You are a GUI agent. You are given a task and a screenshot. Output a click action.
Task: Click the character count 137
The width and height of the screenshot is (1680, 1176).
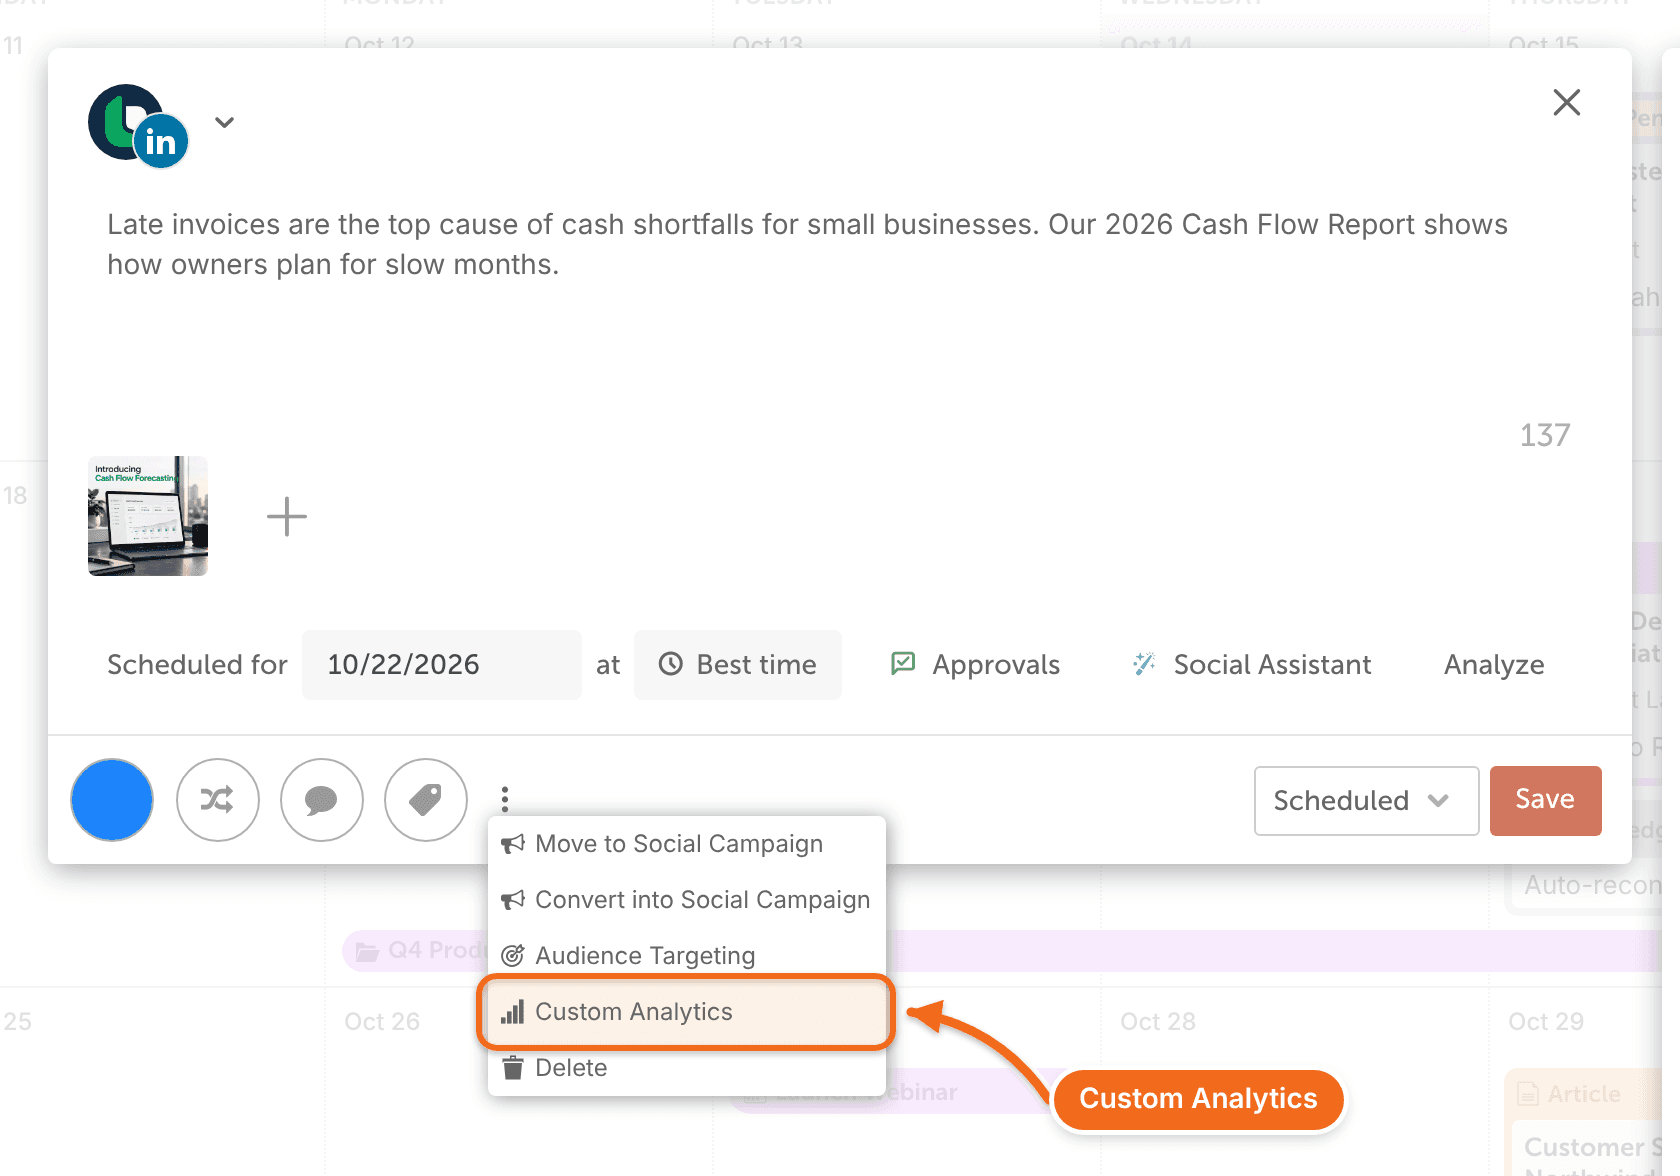point(1544,435)
